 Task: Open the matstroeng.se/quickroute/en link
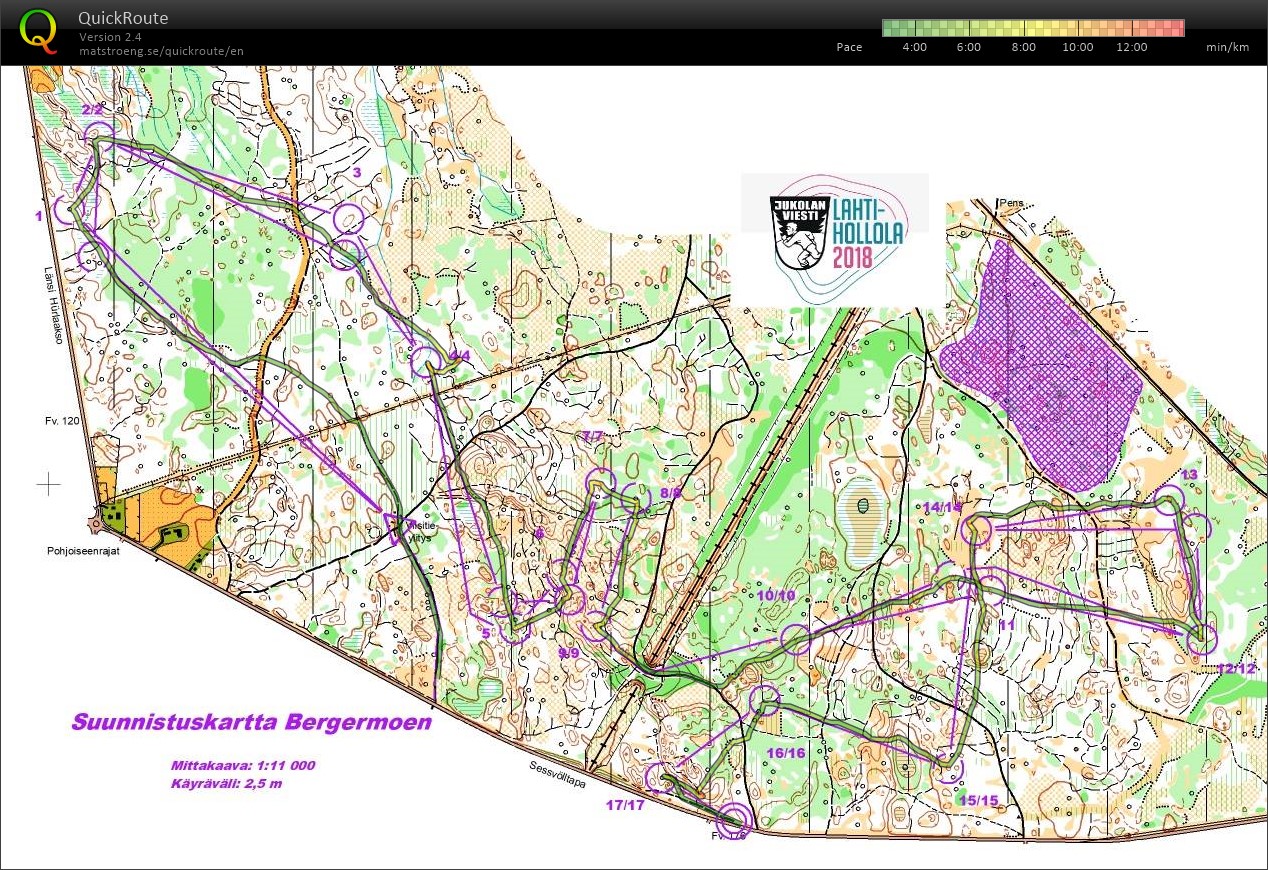[161, 51]
